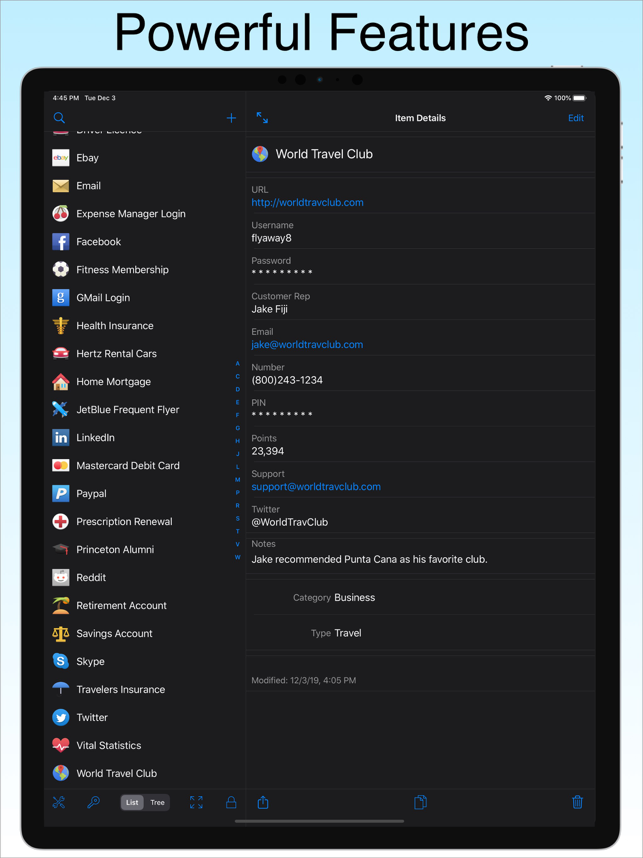Image resolution: width=643 pixels, height=858 pixels.
Task: Click the Twitter handle @WorldTravClub
Action: [x=289, y=522]
